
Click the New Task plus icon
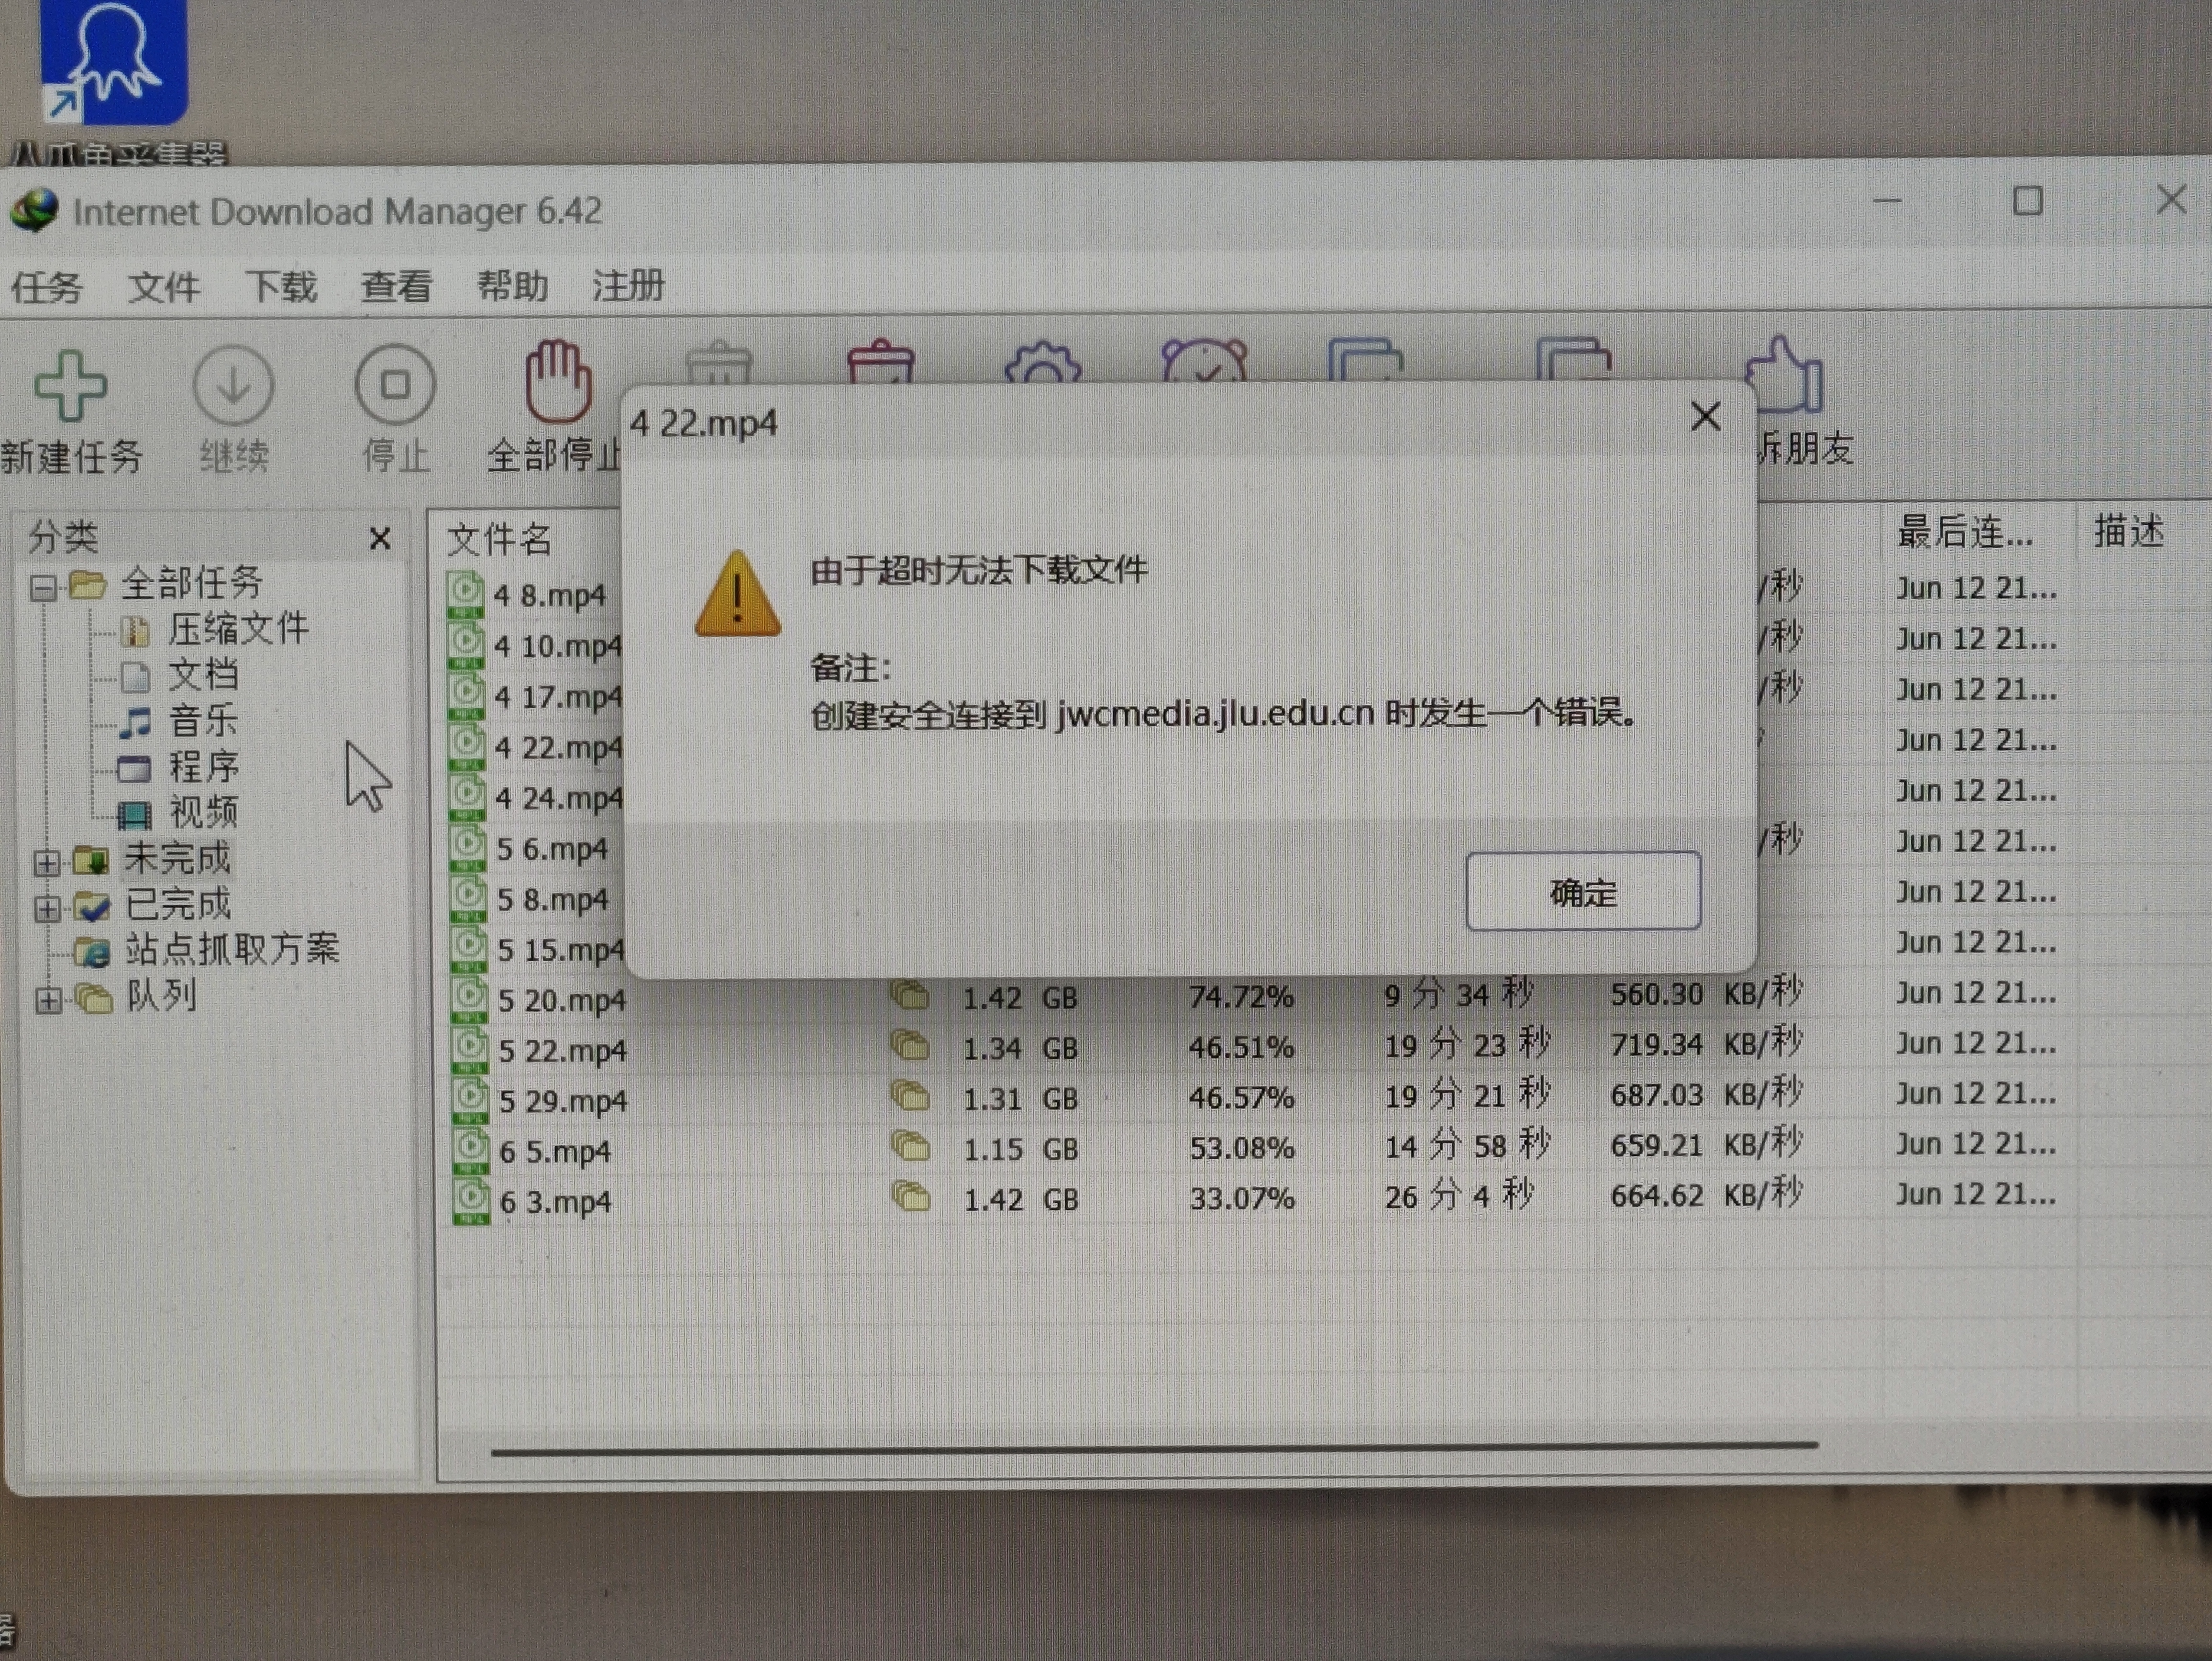point(70,386)
